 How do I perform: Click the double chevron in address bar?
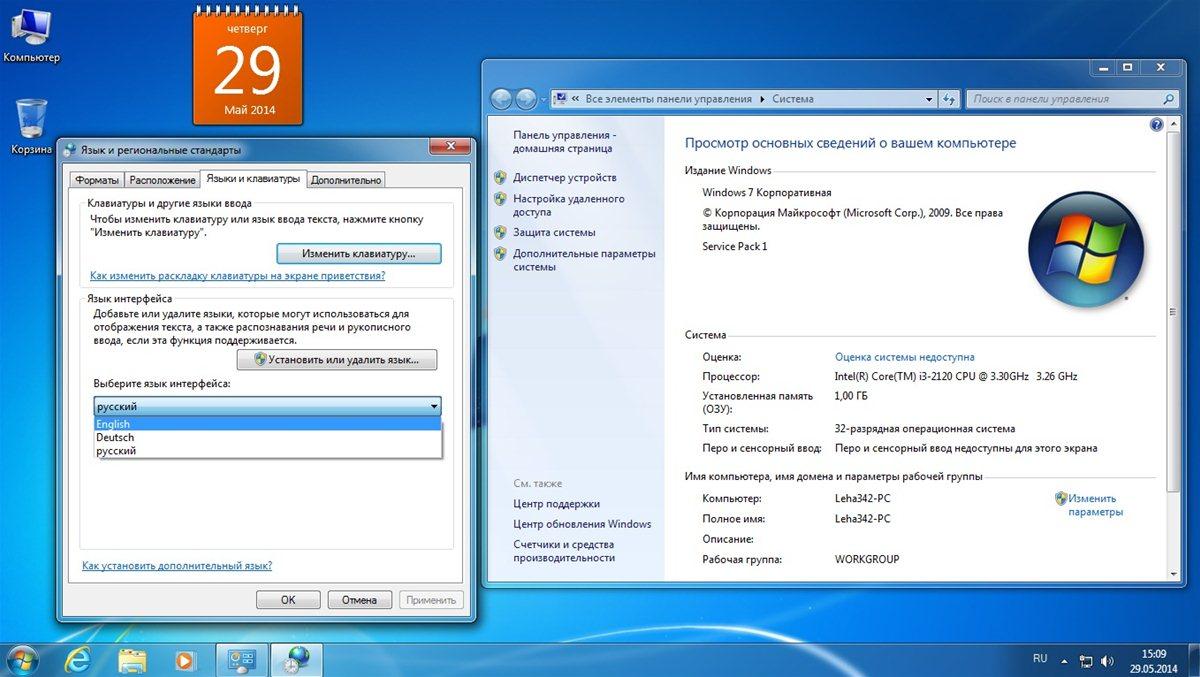(577, 99)
